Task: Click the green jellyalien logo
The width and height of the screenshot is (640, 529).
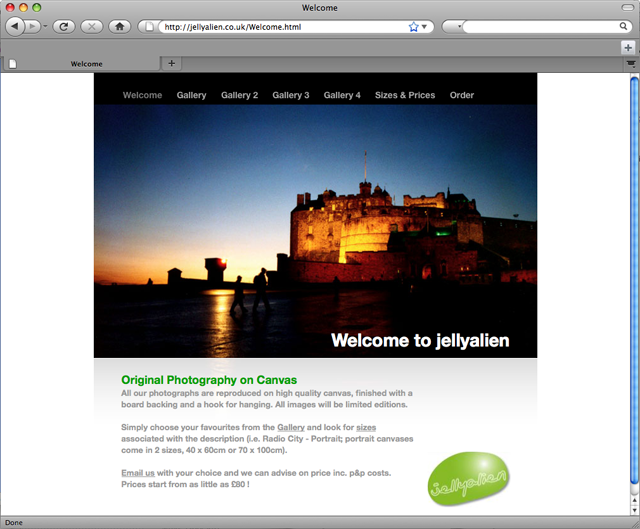Action: click(x=469, y=478)
